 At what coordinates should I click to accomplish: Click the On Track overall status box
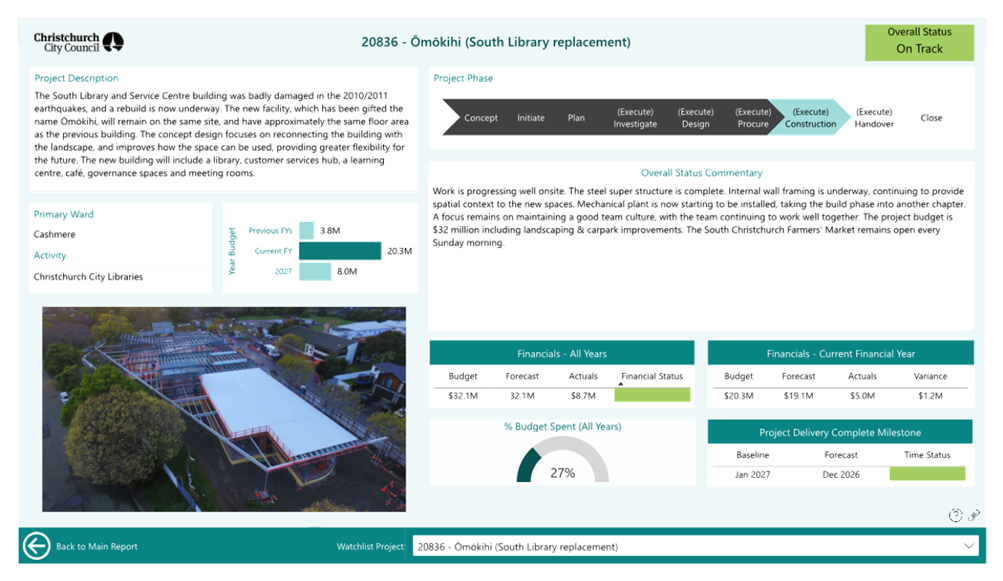pyautogui.click(x=919, y=42)
